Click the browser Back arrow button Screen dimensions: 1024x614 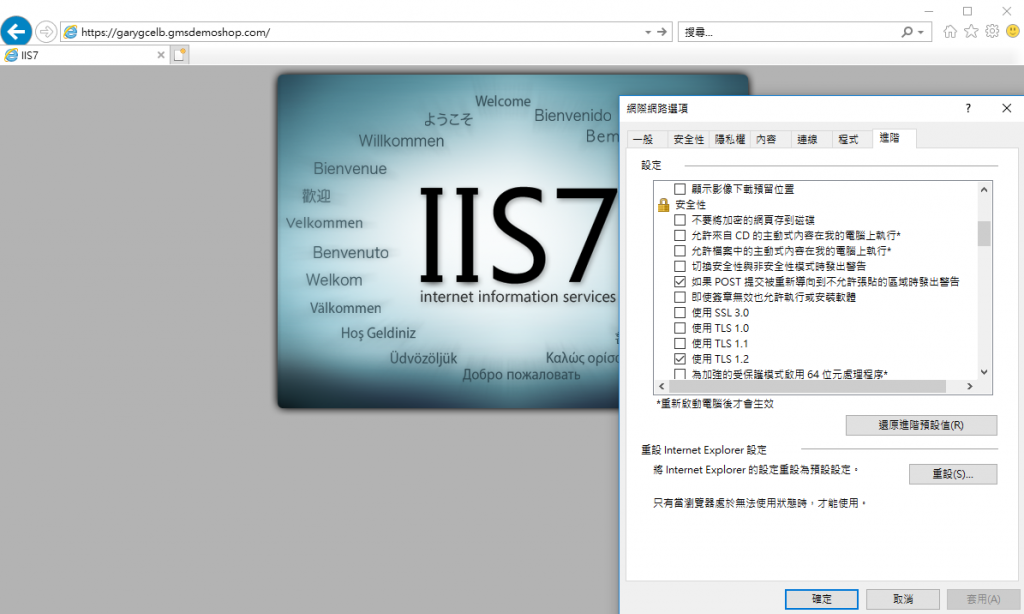16,31
